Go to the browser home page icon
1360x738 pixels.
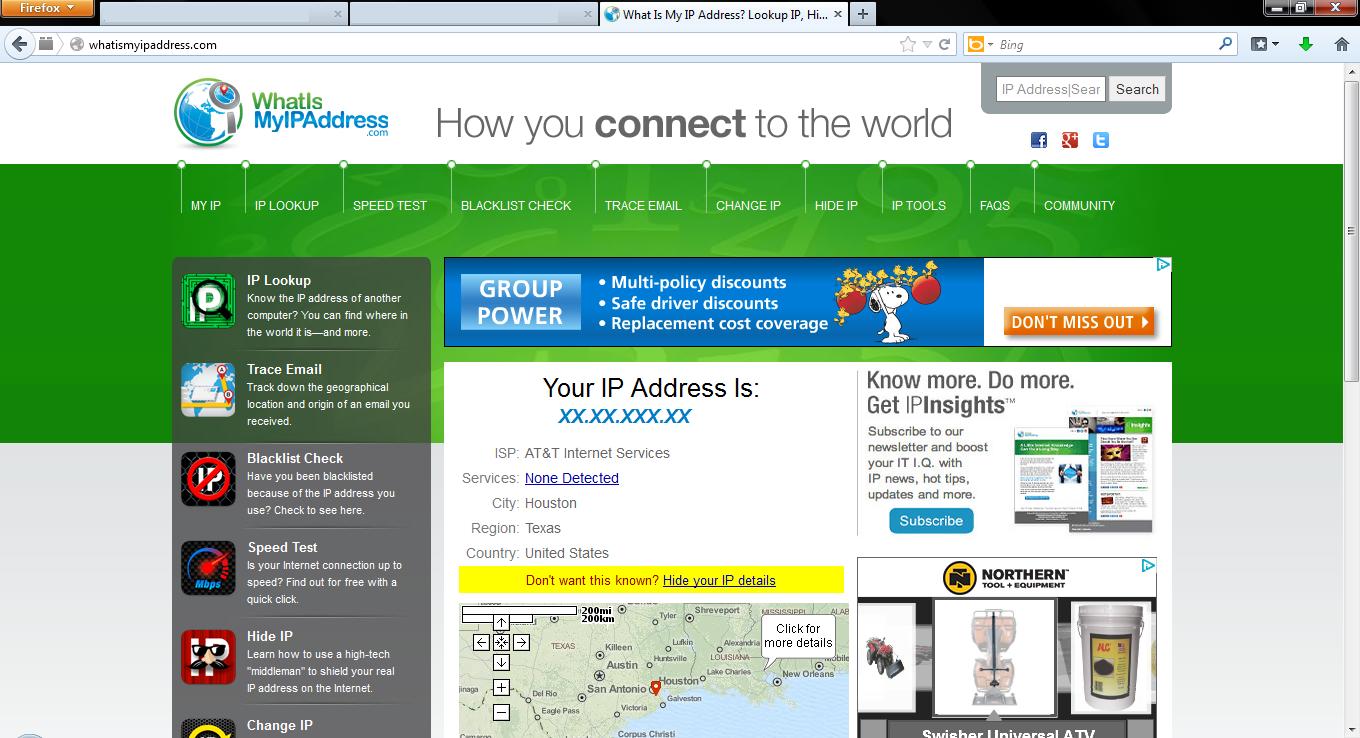(1341, 44)
